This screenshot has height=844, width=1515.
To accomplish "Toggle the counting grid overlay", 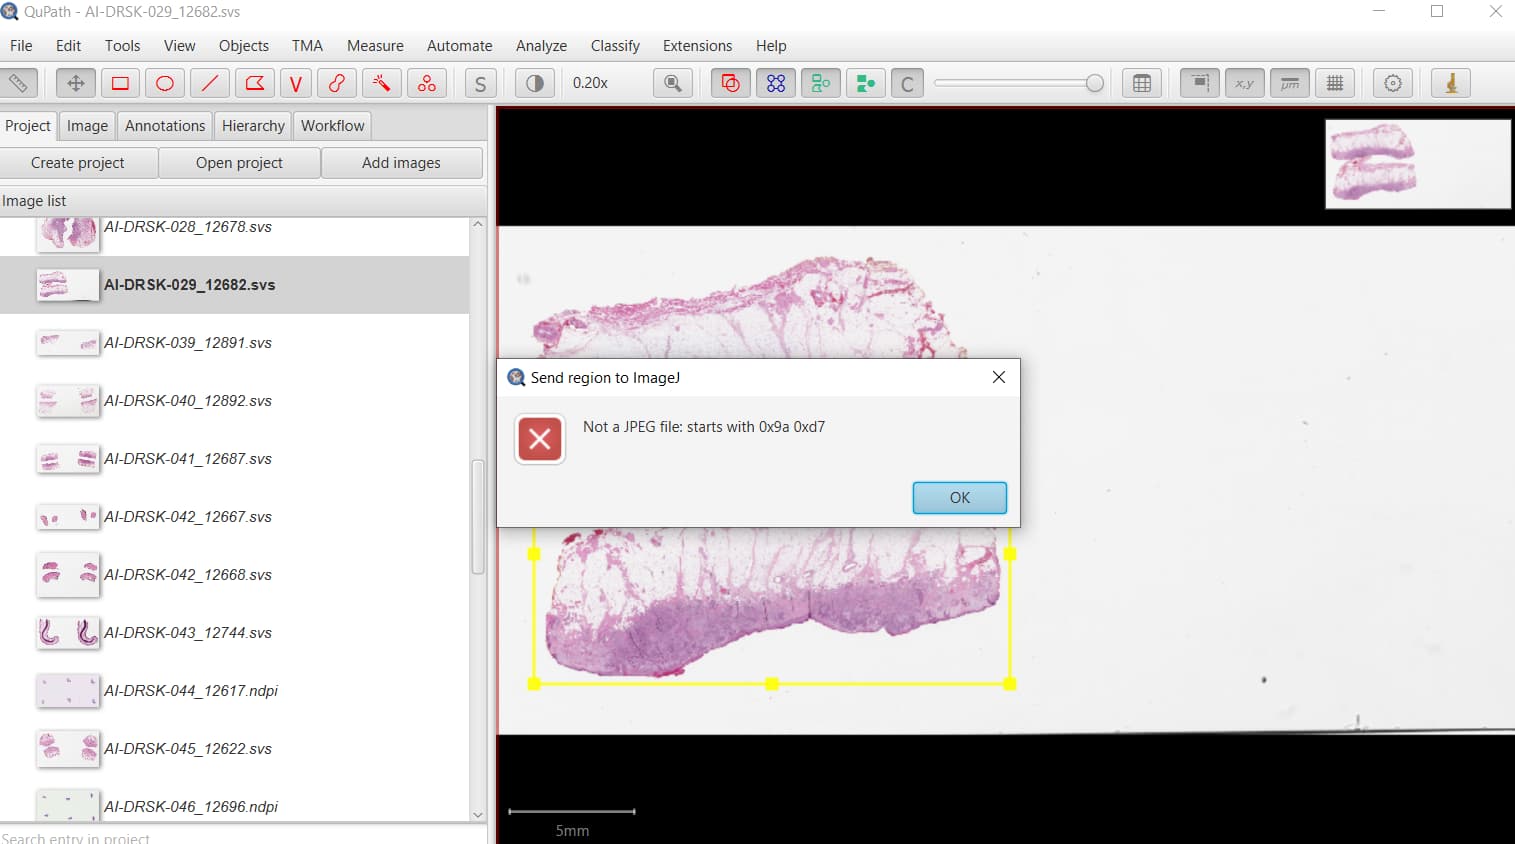I will pos(1335,83).
